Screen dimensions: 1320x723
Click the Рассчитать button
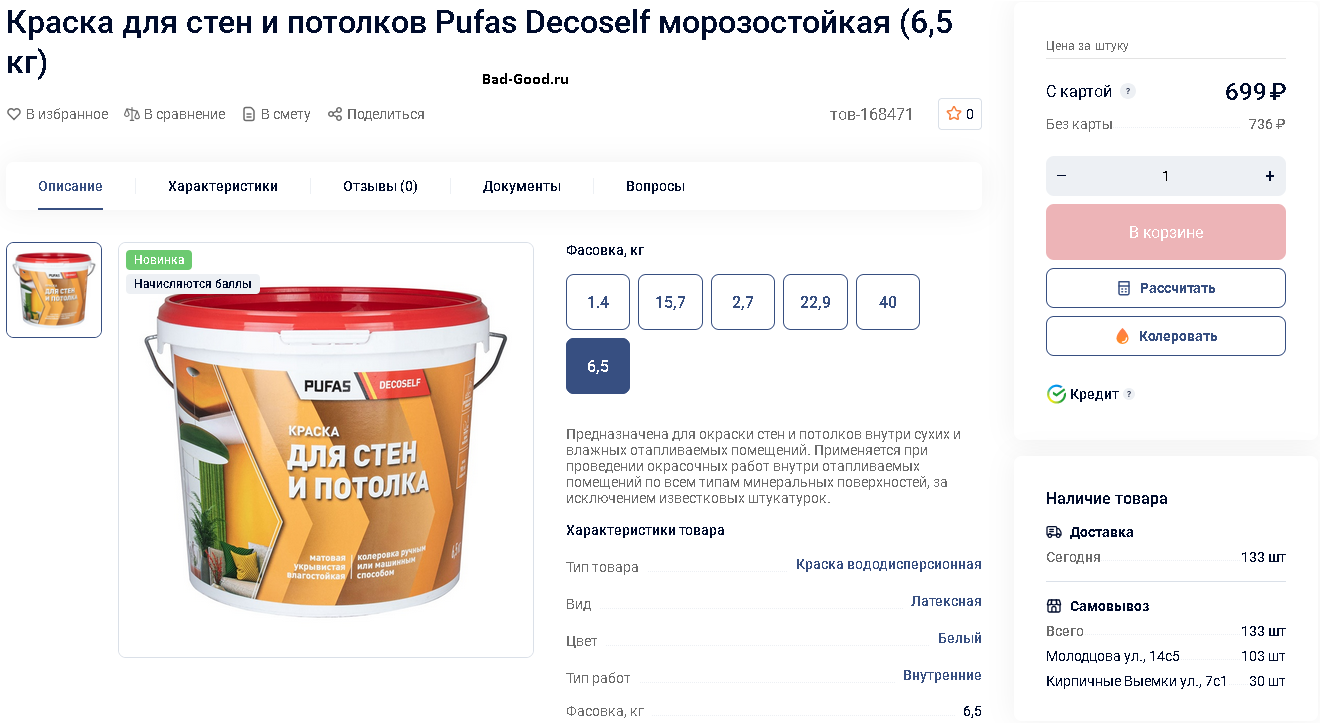[x=1166, y=288]
